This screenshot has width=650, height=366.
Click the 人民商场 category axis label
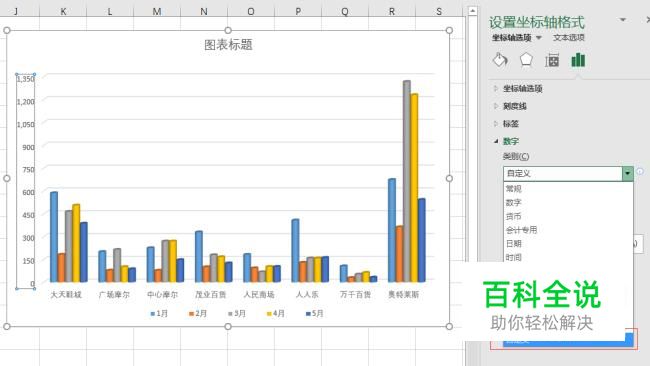259,295
